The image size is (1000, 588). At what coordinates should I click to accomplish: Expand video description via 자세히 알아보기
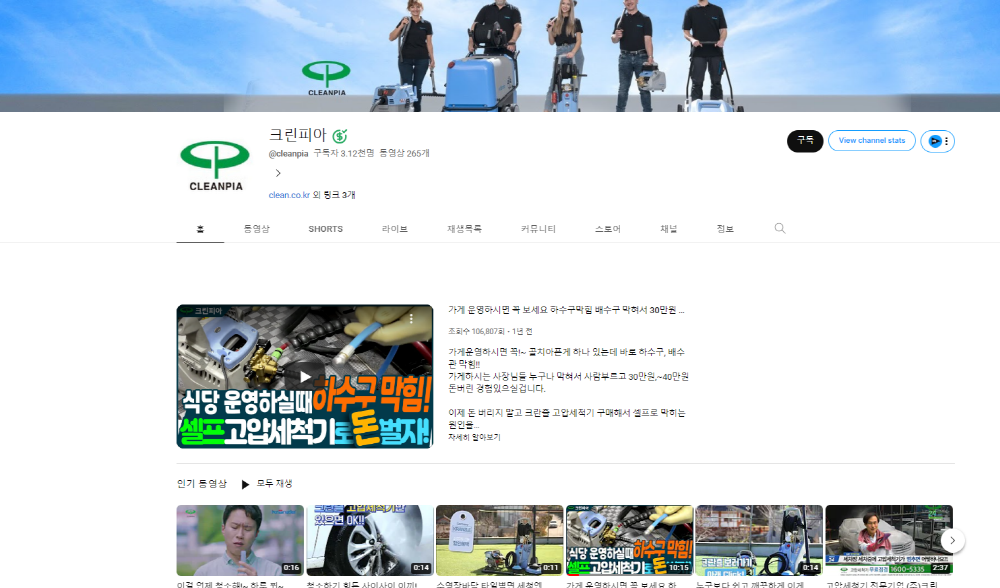[474, 437]
